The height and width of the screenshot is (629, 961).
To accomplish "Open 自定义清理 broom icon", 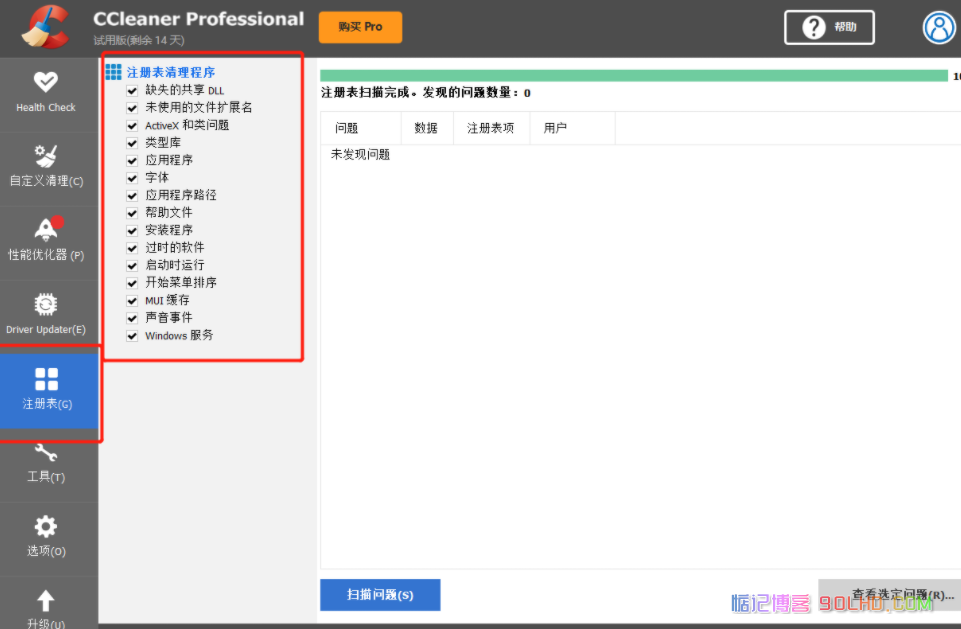I will [46, 156].
